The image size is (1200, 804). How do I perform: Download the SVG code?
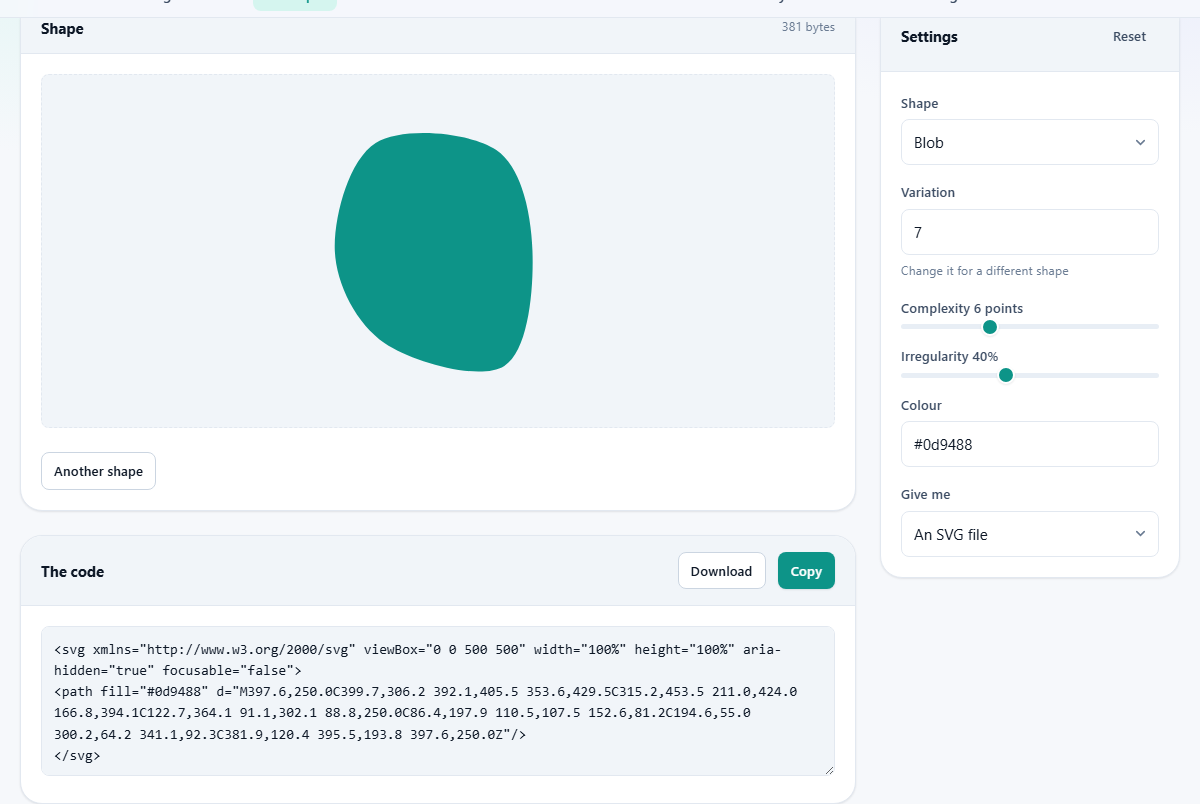point(721,571)
